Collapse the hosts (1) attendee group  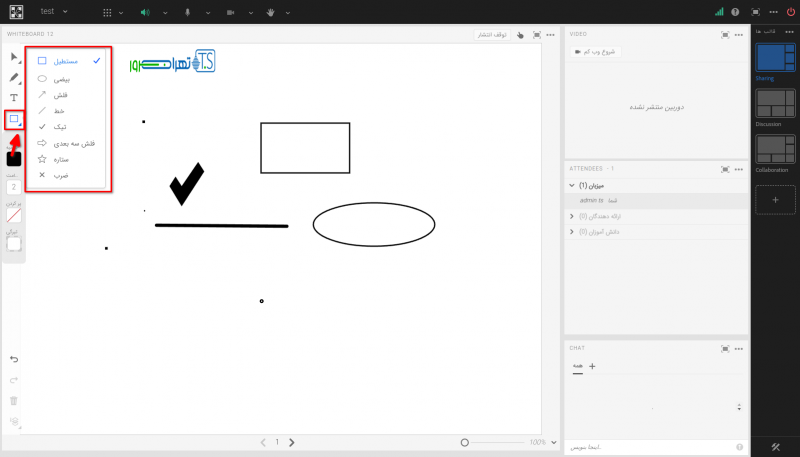[x=572, y=186]
